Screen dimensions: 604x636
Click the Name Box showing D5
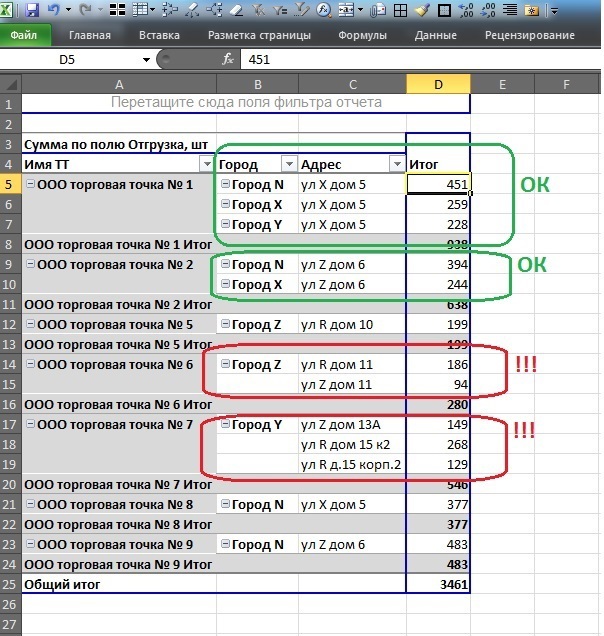point(69,60)
